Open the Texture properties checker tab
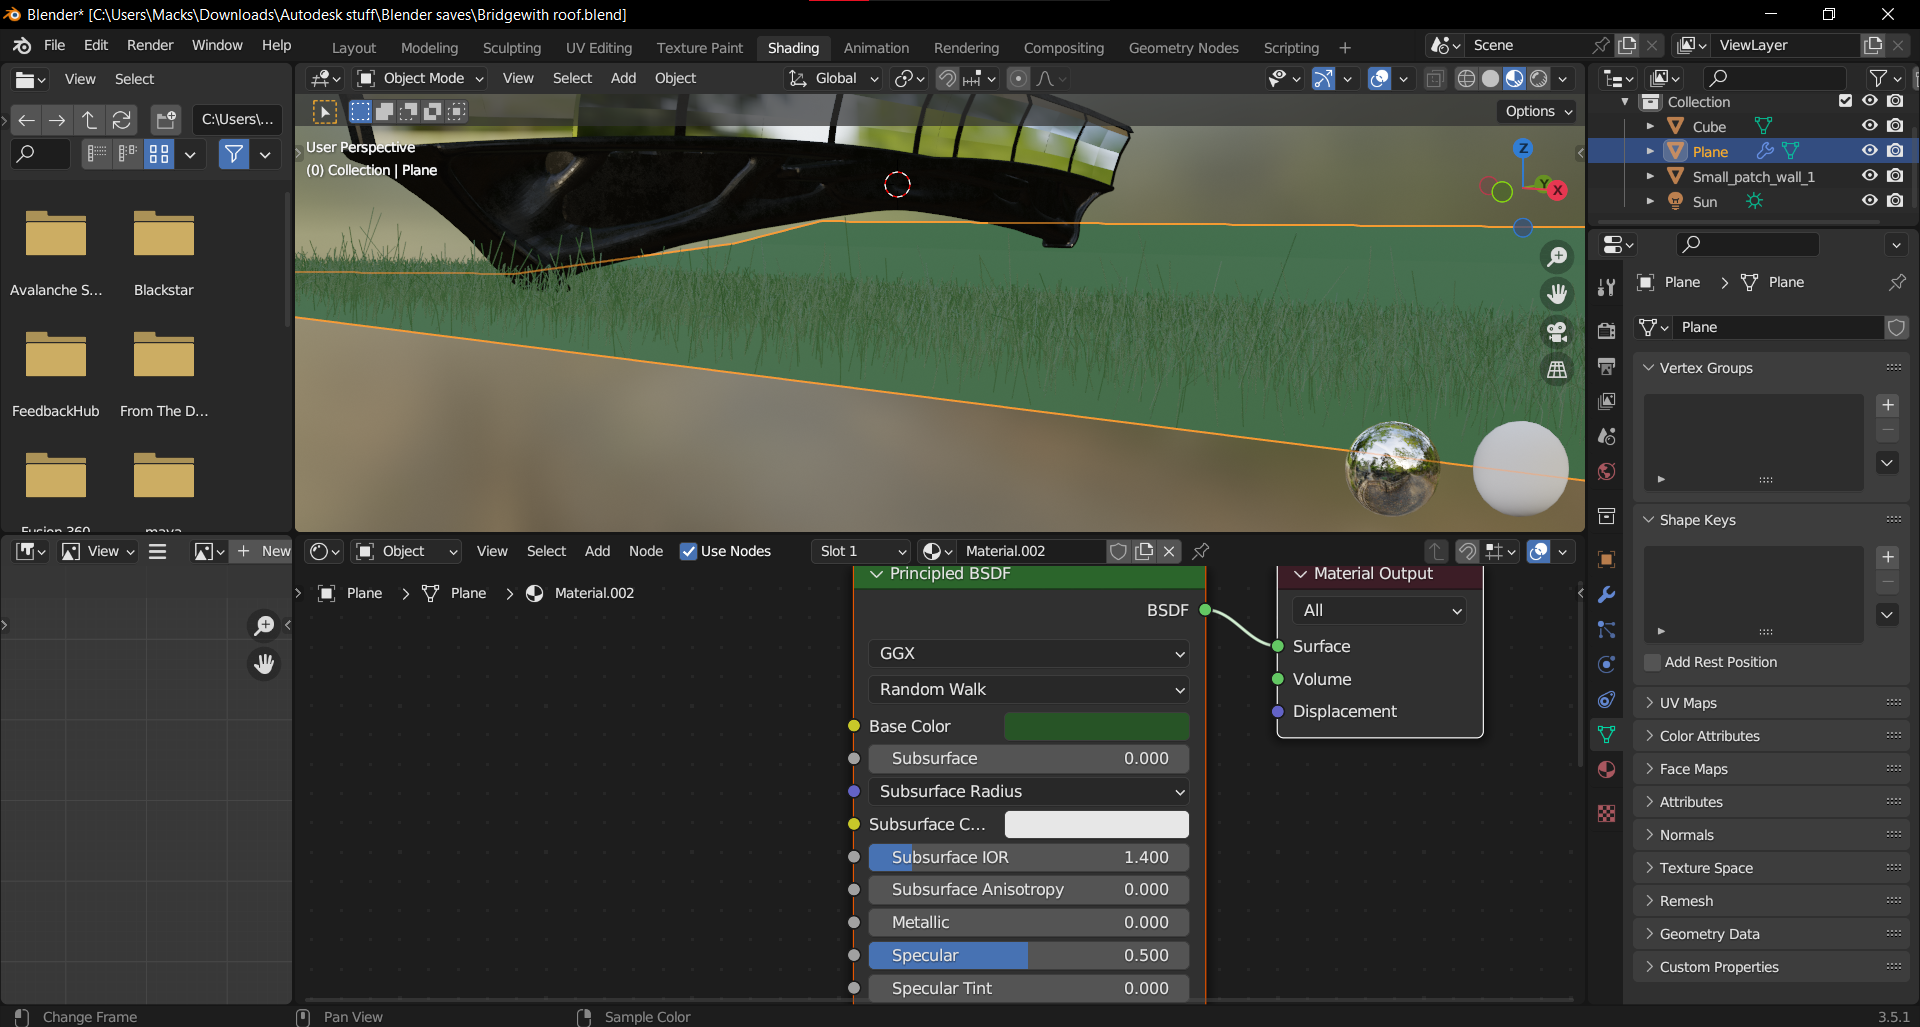The width and height of the screenshot is (1920, 1027). click(x=1607, y=814)
